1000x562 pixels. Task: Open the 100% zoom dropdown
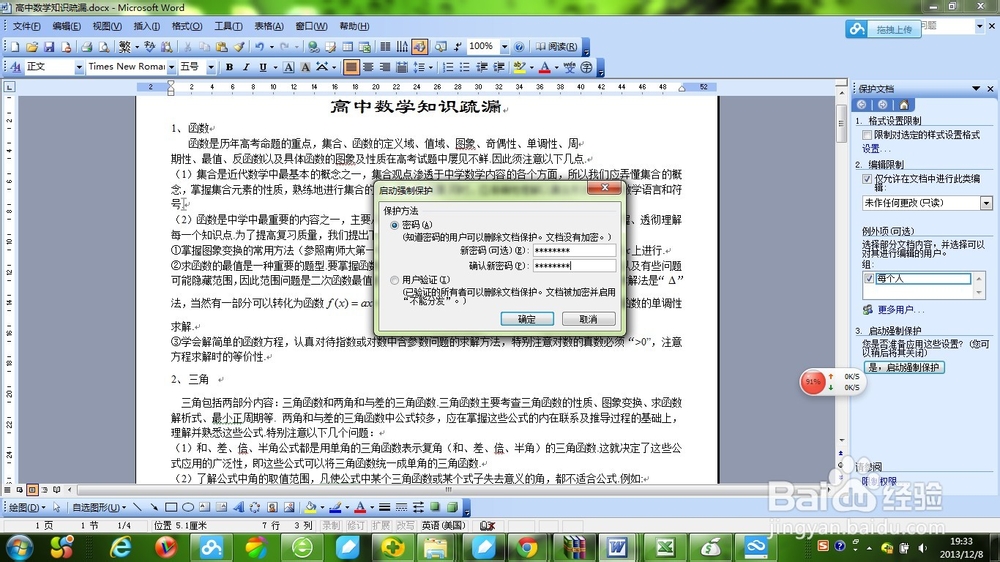click(x=504, y=47)
